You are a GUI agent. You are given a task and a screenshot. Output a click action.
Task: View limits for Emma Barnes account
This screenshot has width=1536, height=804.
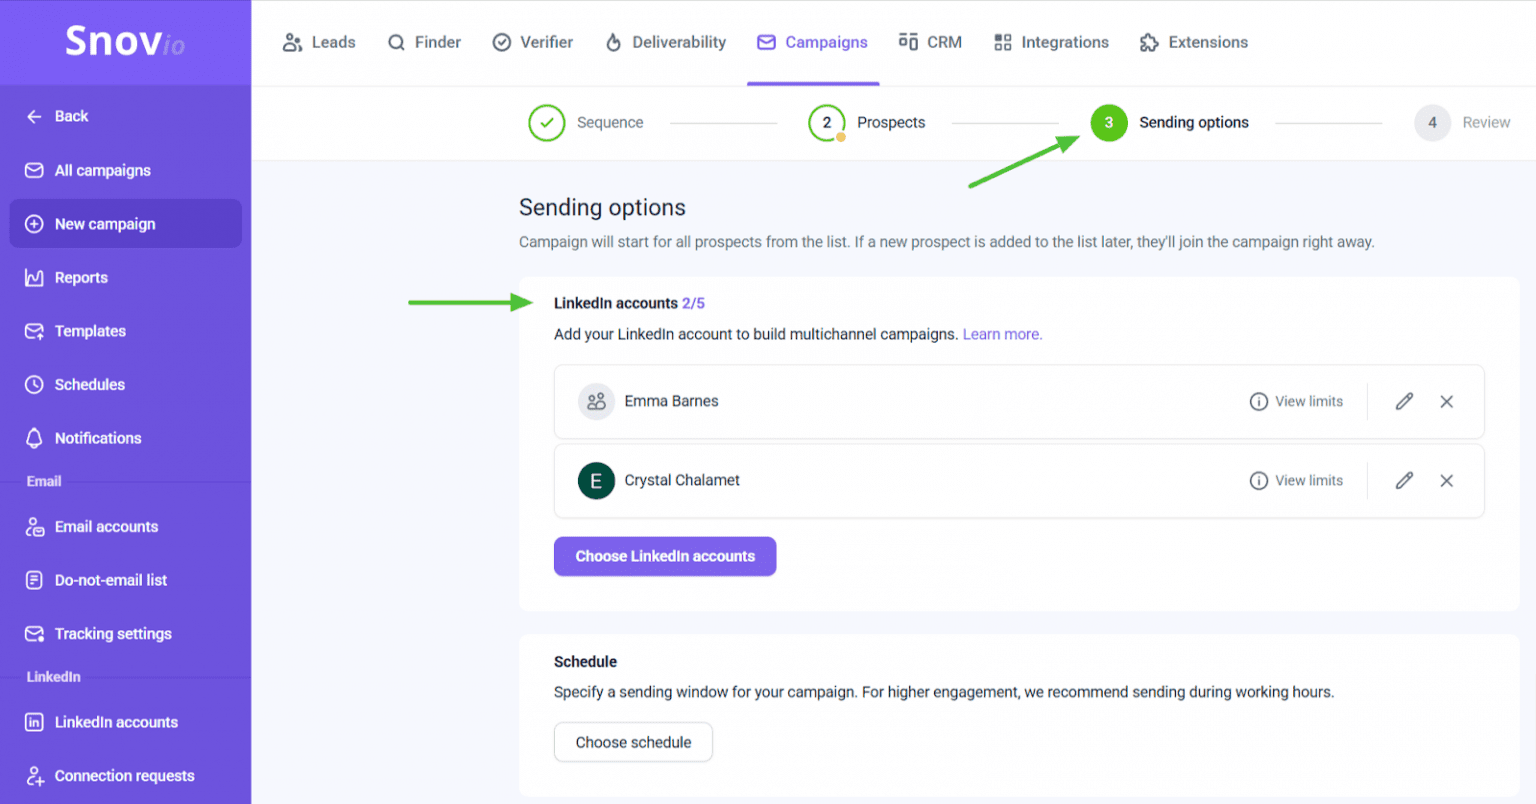pyautogui.click(x=1296, y=401)
